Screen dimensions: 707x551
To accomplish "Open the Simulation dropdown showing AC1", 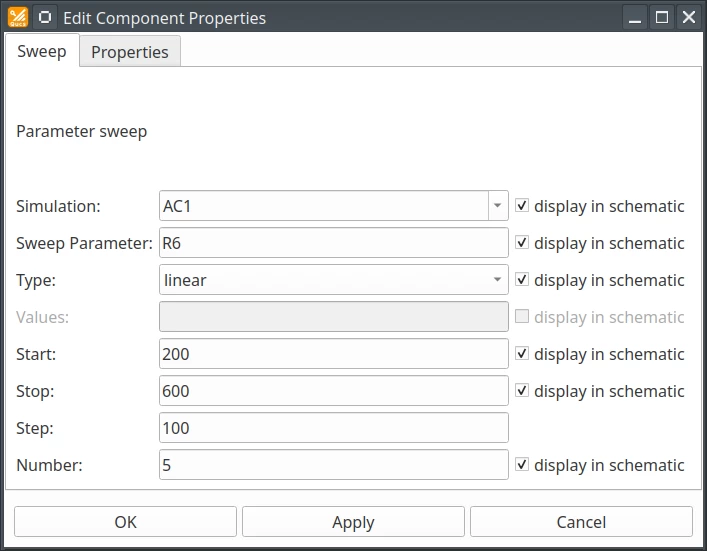I will pos(334,206).
